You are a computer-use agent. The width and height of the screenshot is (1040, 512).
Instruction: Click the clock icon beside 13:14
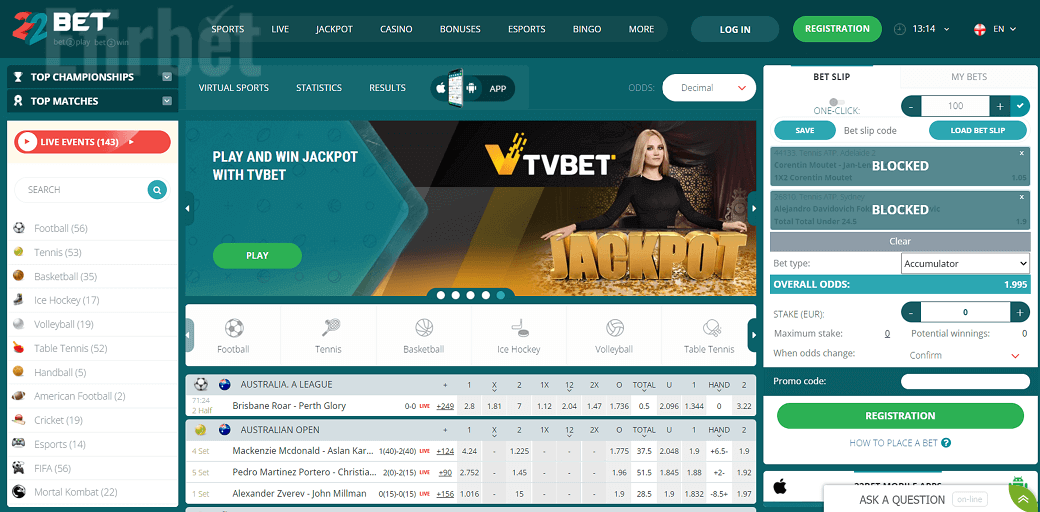point(900,29)
